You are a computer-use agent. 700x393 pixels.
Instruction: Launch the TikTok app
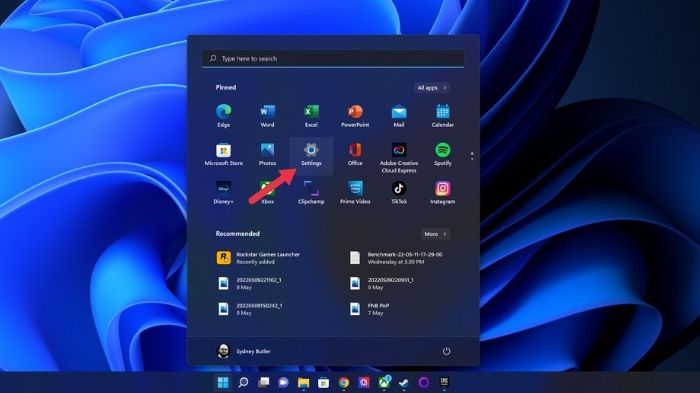[x=399, y=192]
